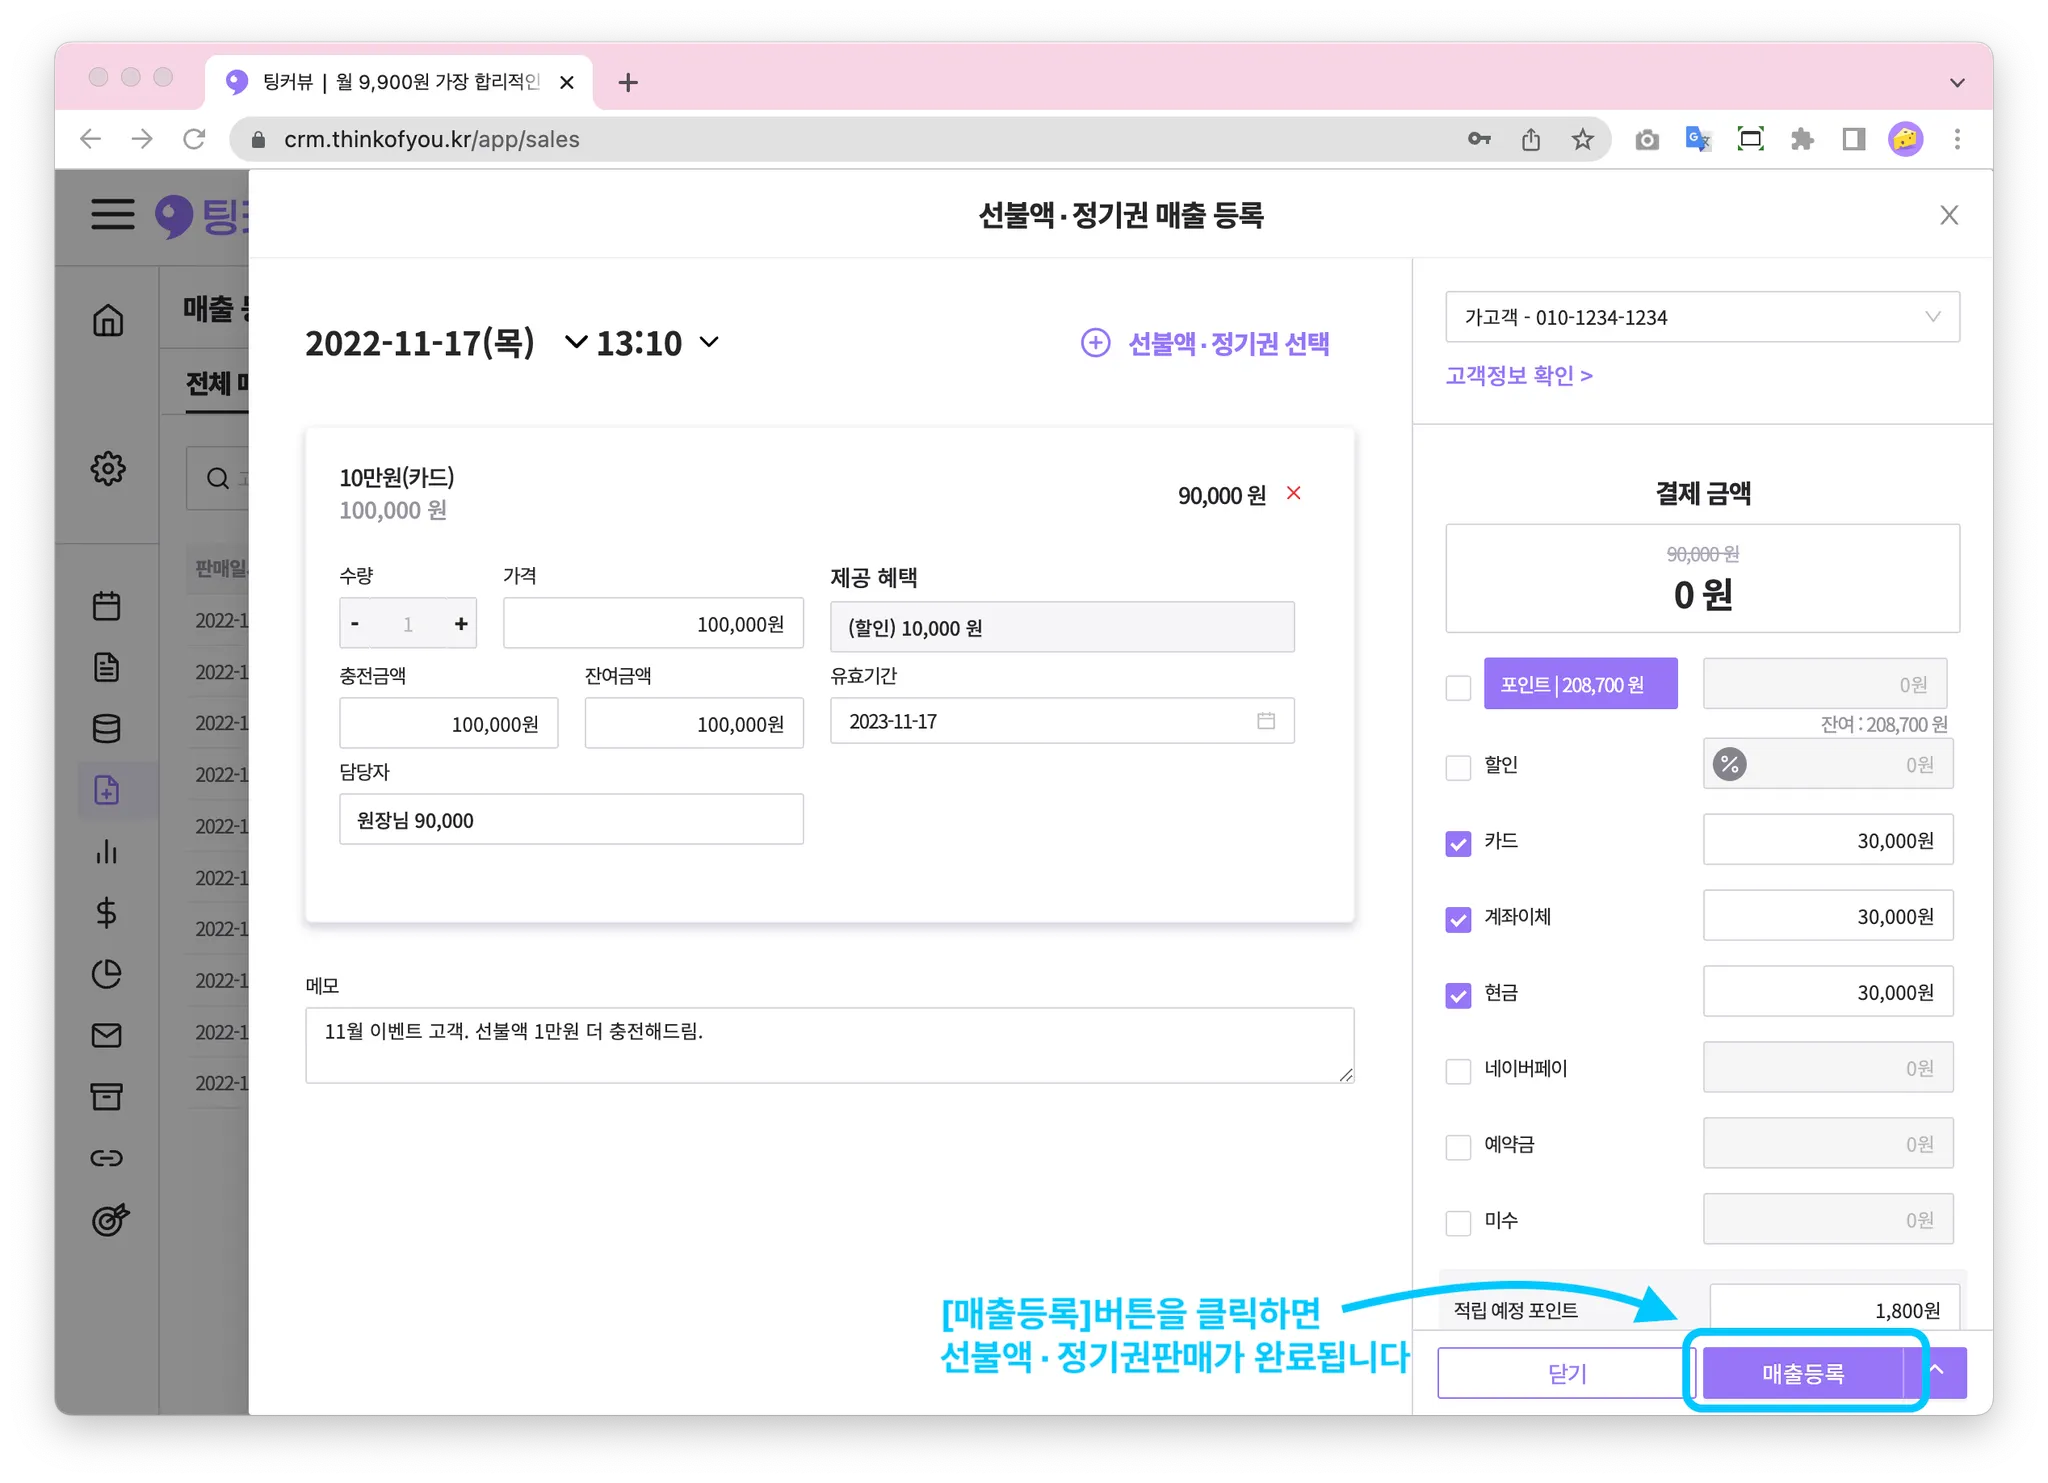Expand the 13:10 time dropdown
Image resolution: width=2048 pixels, height=1483 pixels.
(709, 342)
